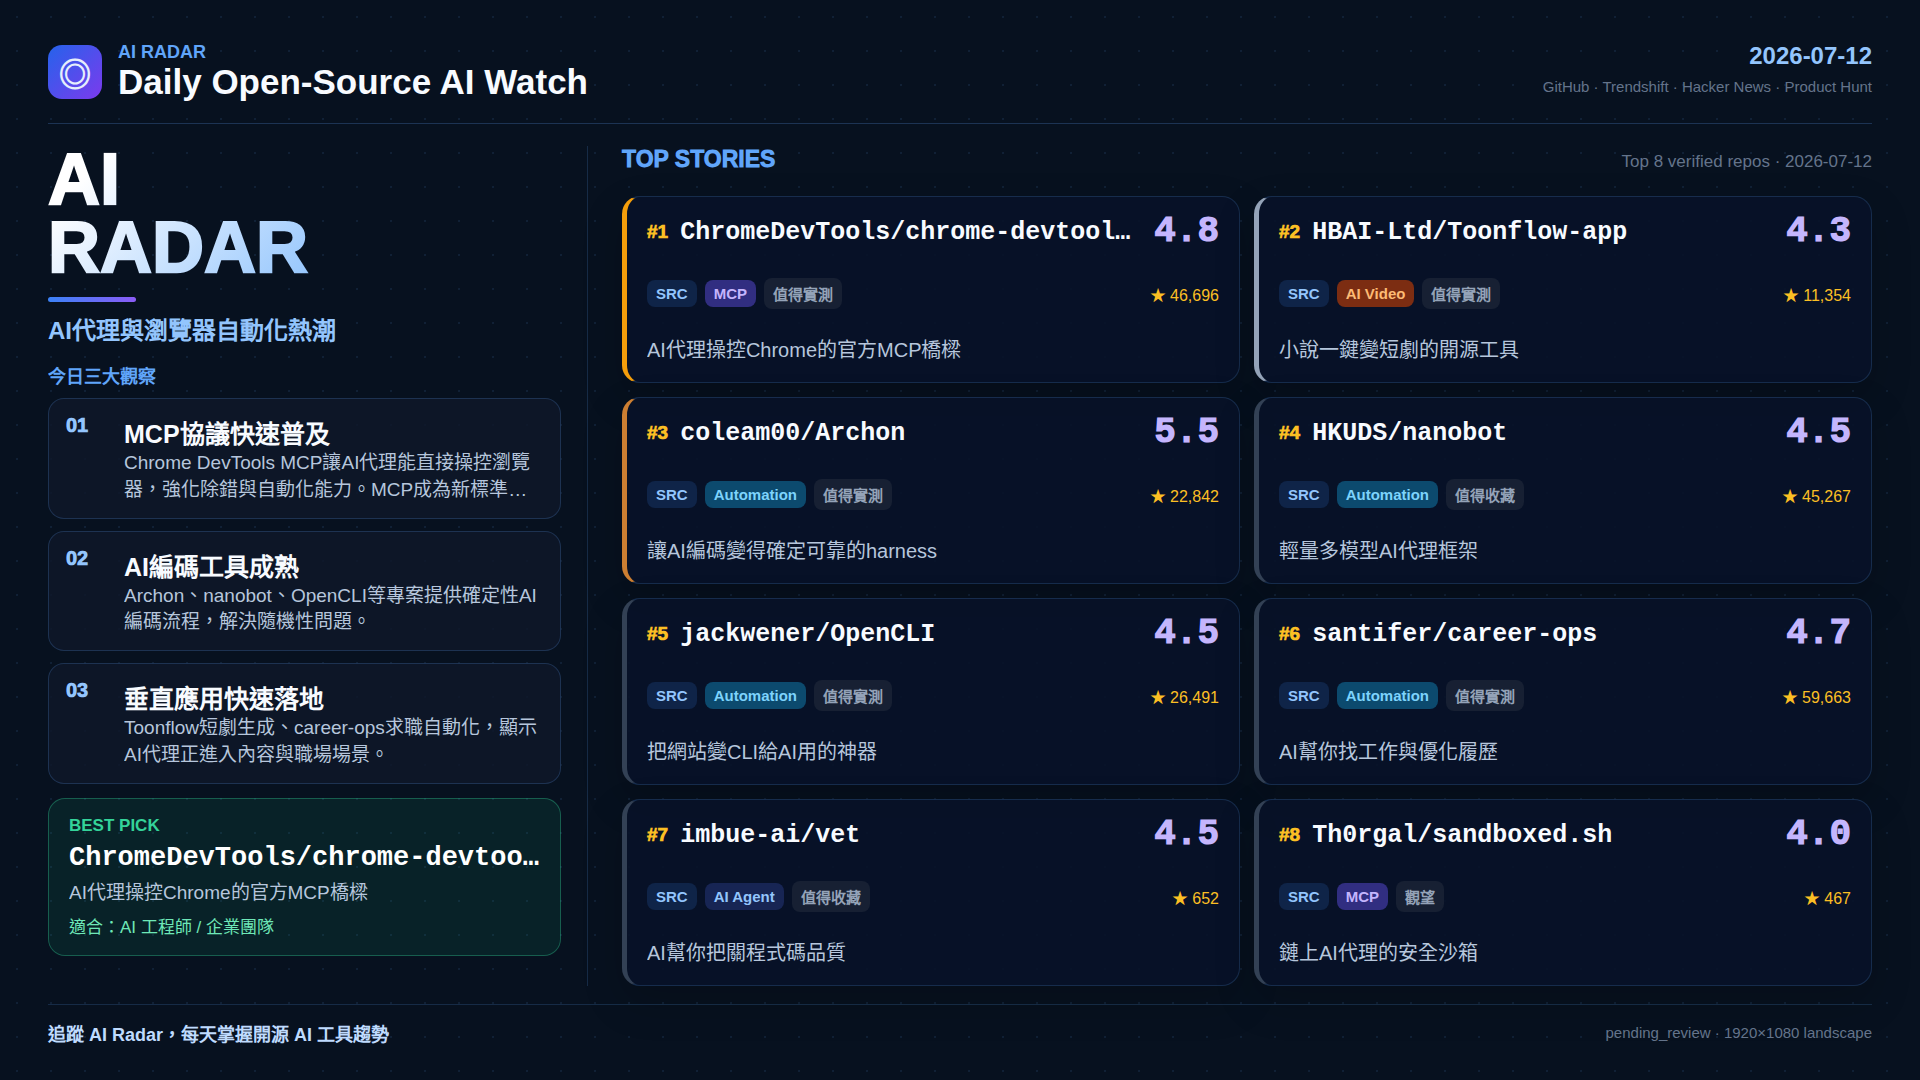
Task: Open santifer/career-ops story title
Action: click(1454, 633)
